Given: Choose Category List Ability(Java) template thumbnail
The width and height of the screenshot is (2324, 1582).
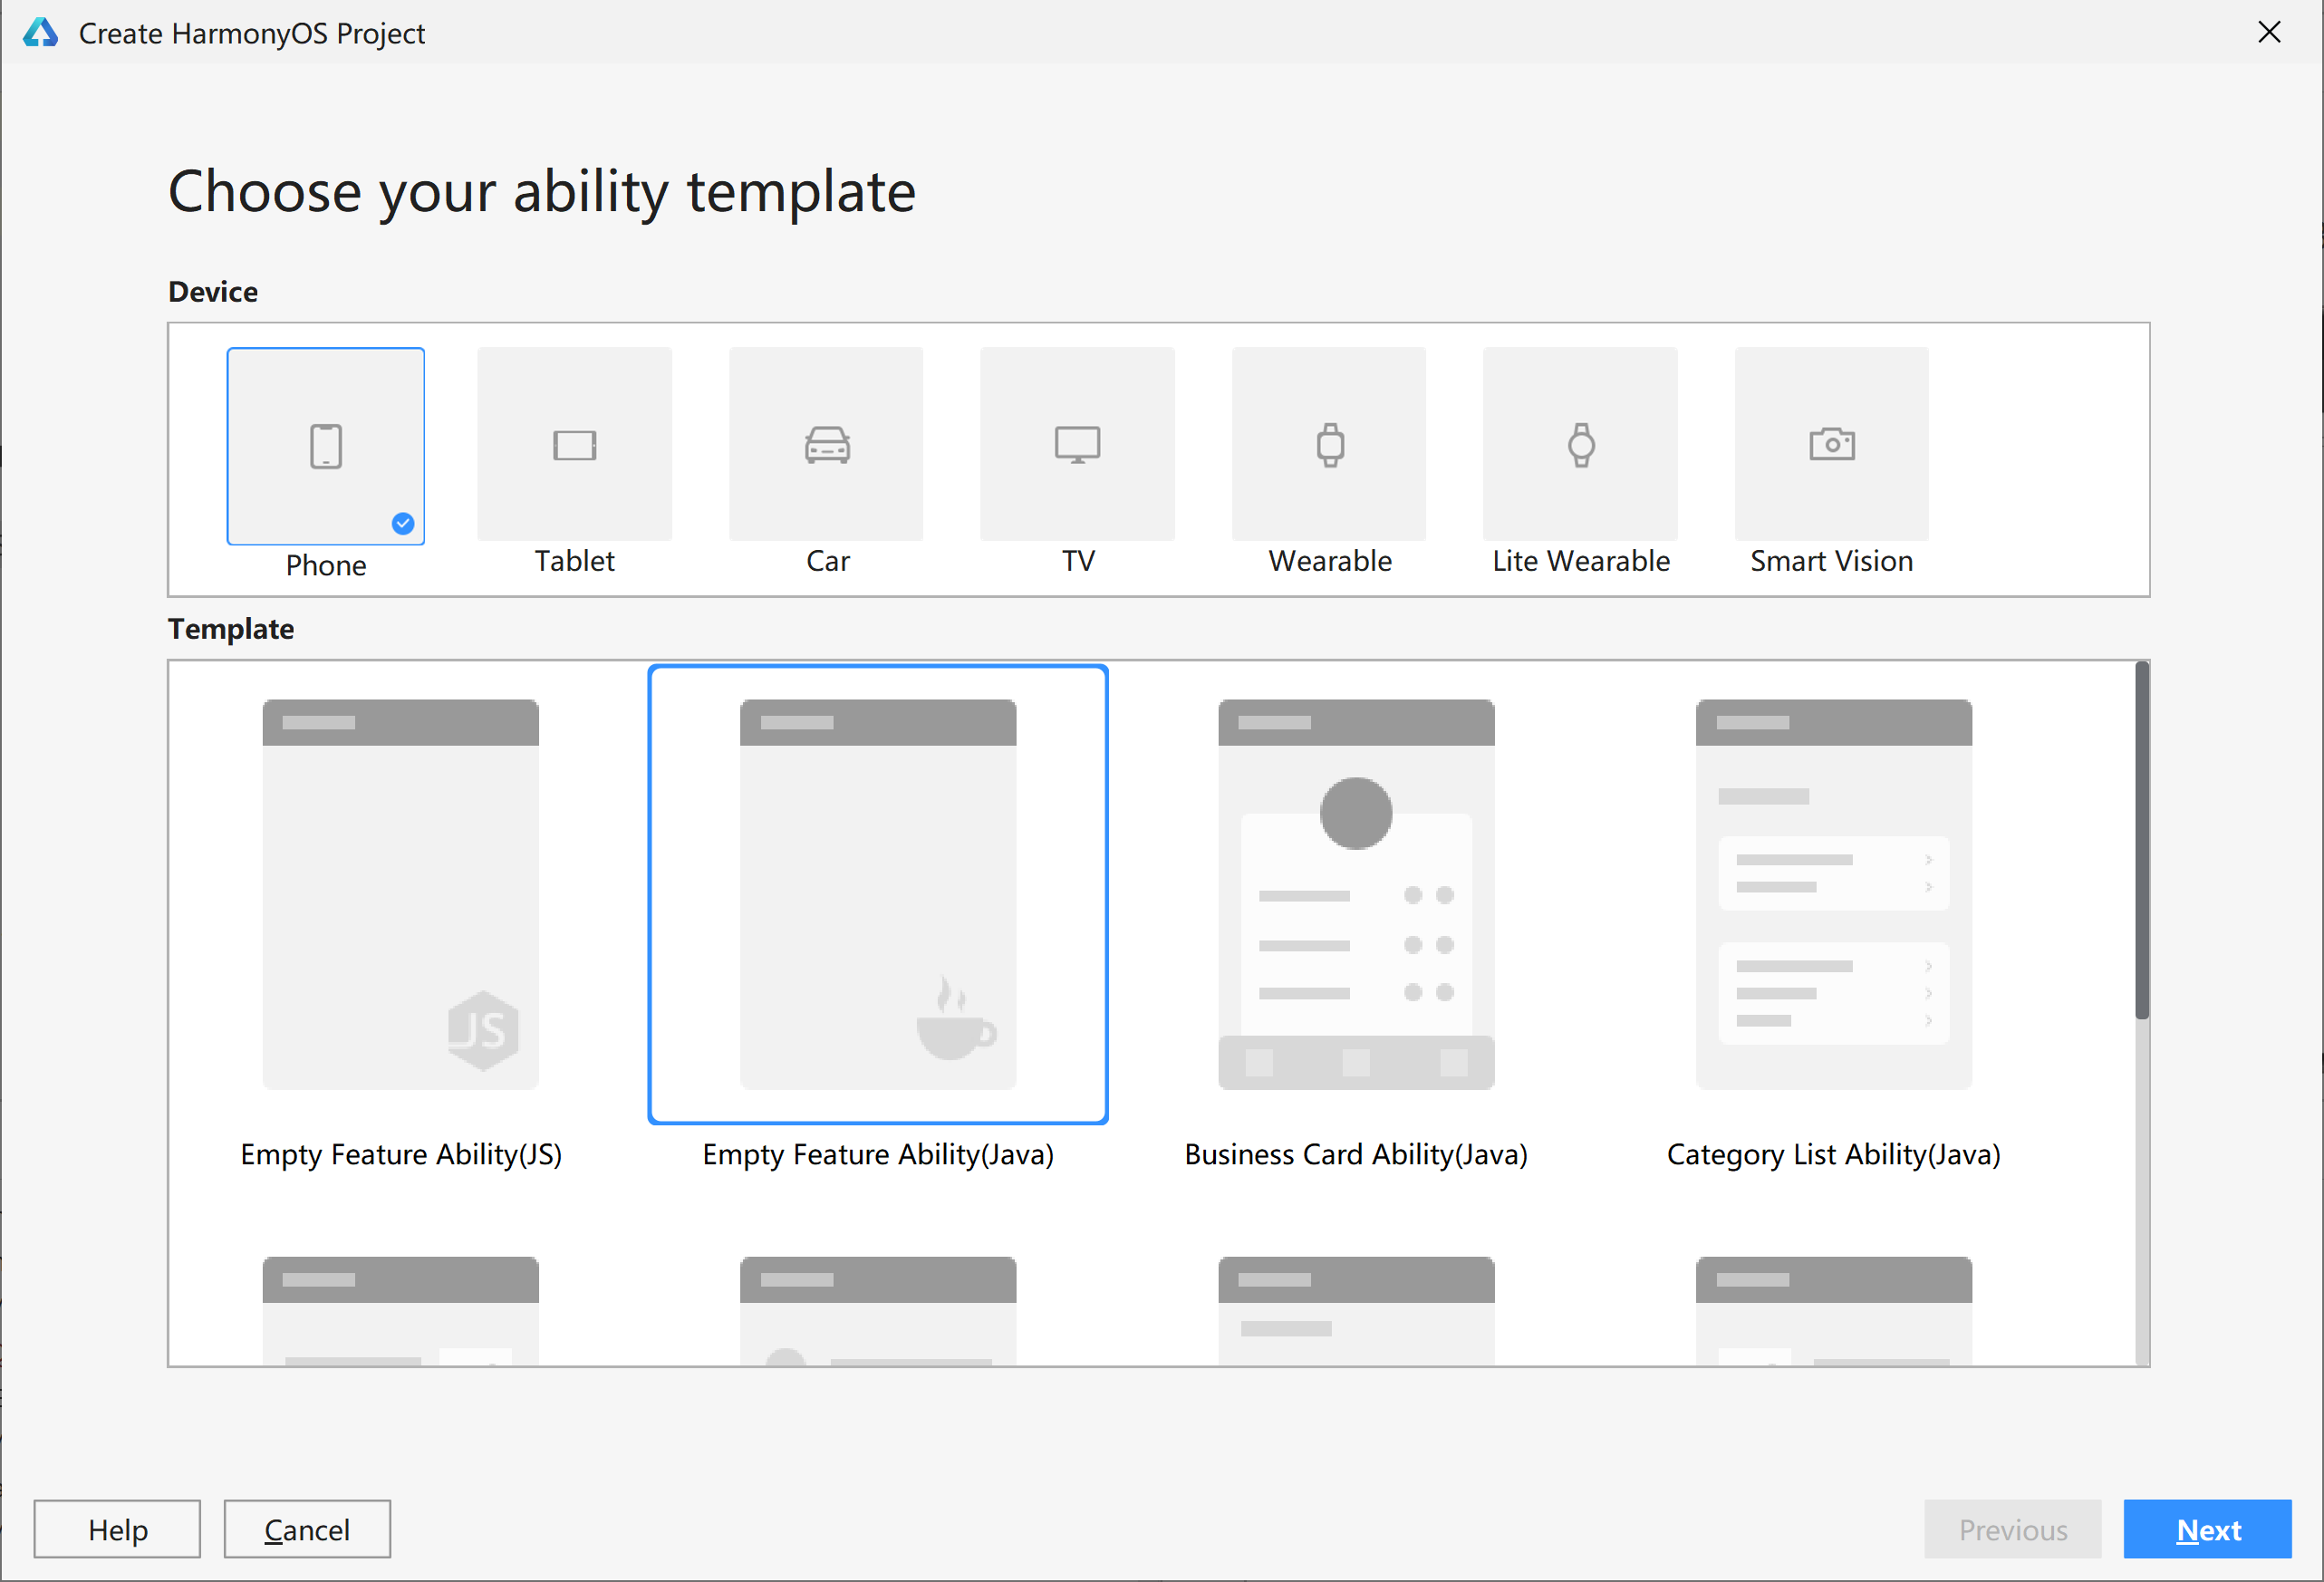Looking at the screenshot, I should tap(1834, 894).
